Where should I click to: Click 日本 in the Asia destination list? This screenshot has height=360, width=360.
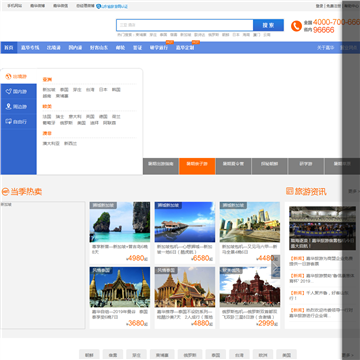point(103,90)
